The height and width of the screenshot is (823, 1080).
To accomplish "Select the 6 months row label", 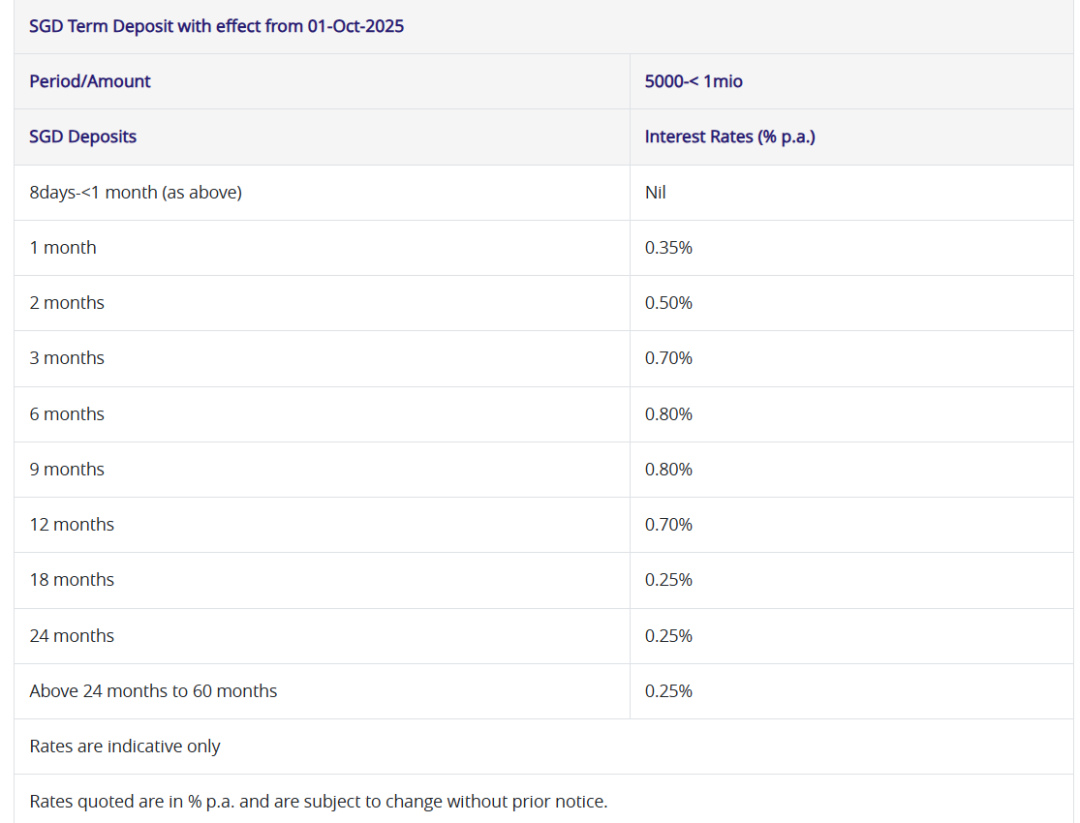I will click(67, 414).
